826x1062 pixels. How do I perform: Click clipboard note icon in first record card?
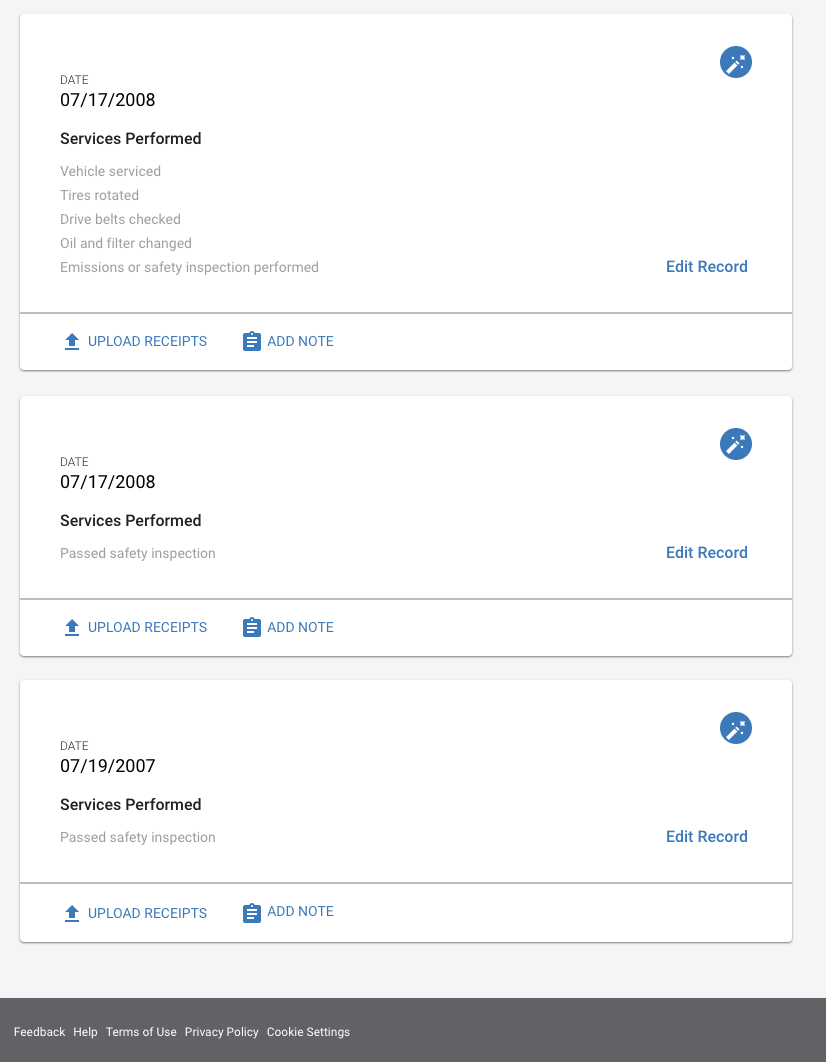(252, 341)
